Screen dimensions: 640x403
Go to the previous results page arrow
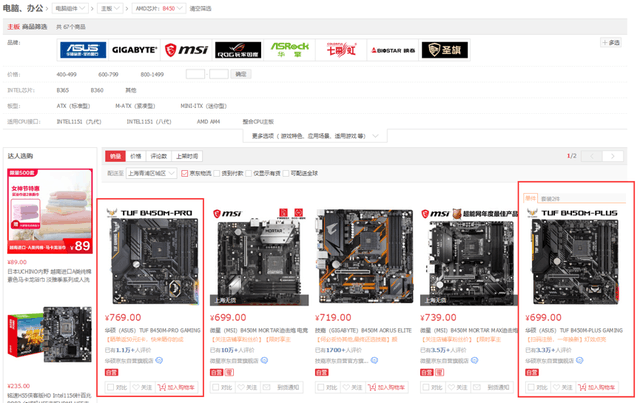pyautogui.click(x=591, y=156)
